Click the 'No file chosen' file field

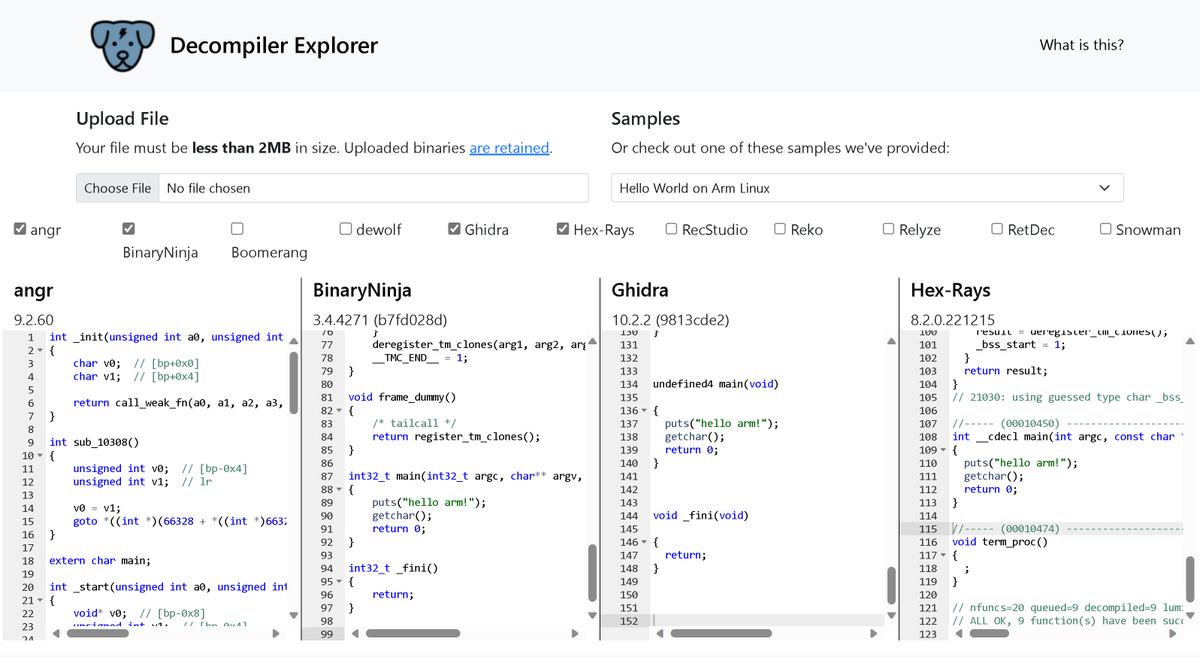(373, 188)
